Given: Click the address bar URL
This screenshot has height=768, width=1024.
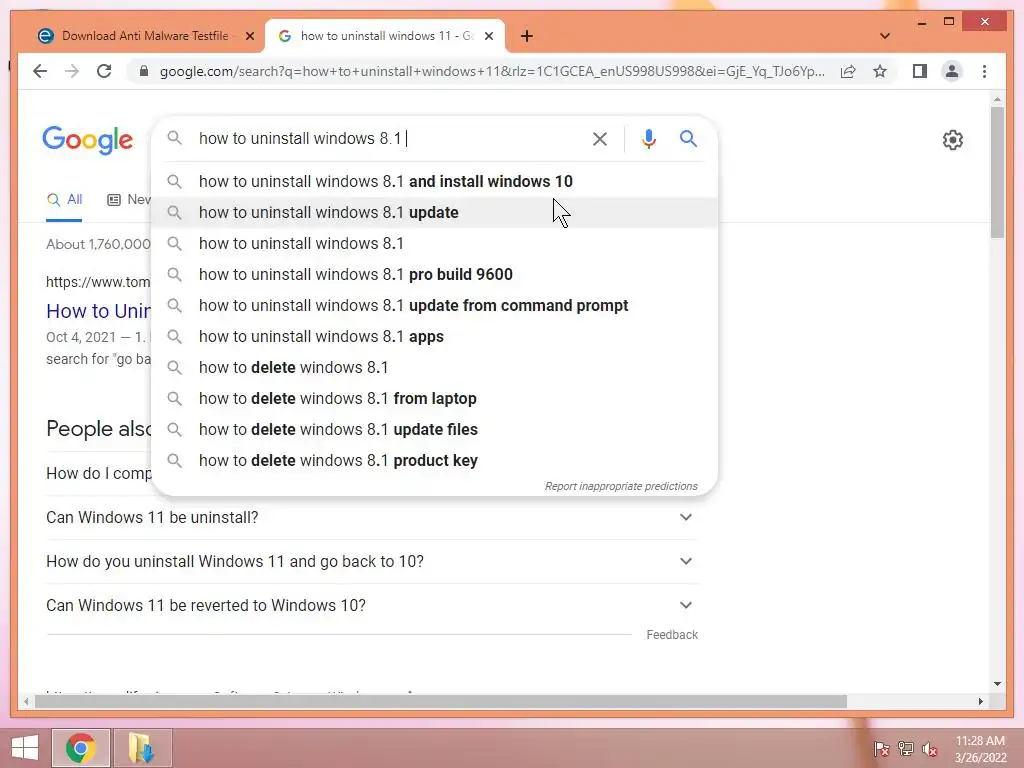Looking at the screenshot, I should (x=492, y=71).
